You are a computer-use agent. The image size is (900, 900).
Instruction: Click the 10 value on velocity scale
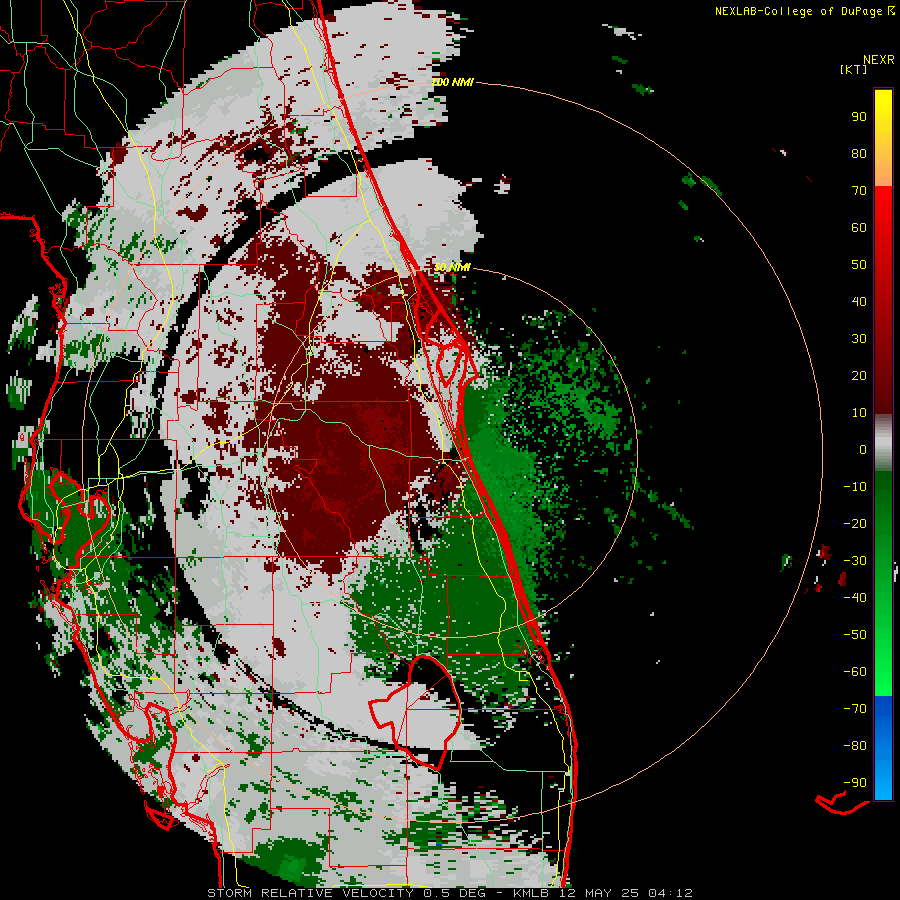pos(859,413)
